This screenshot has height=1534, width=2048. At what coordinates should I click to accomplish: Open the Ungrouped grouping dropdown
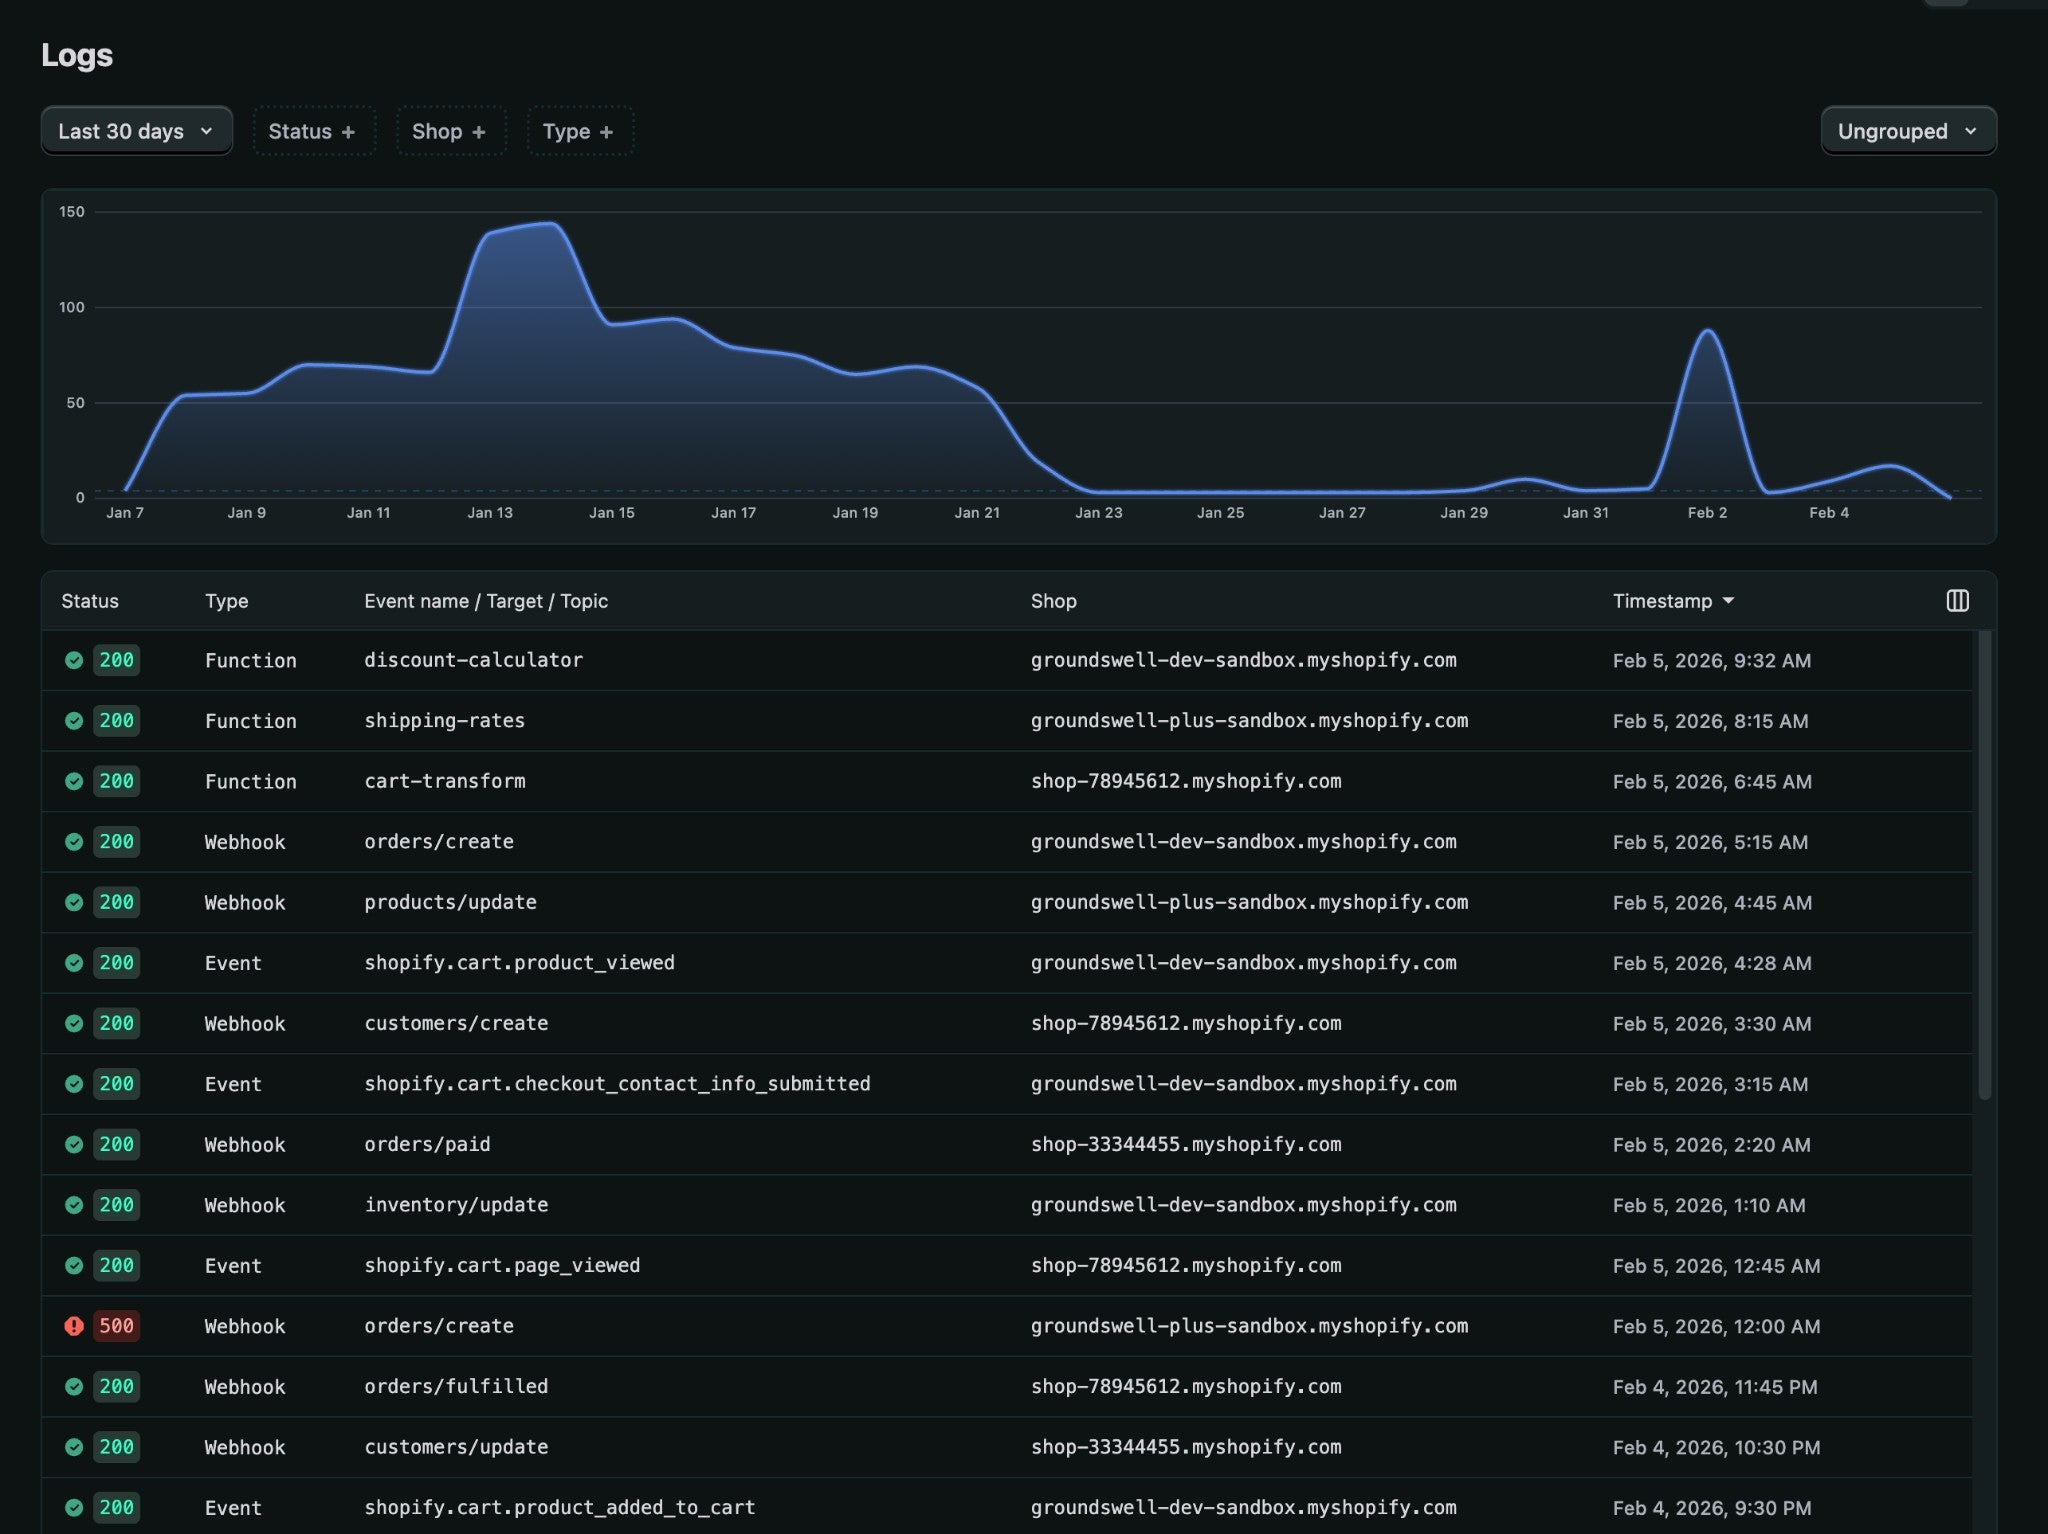[x=1908, y=131]
